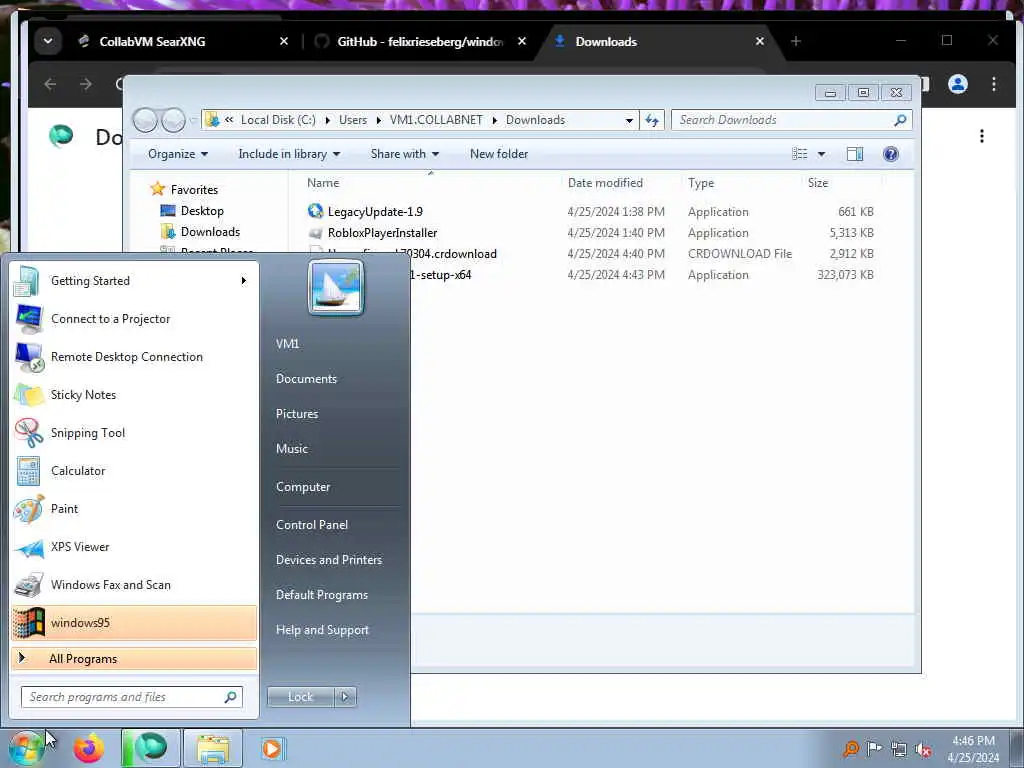Open shutdown options arrow beside Lock
Screen dimensions: 1024x768
coord(345,697)
